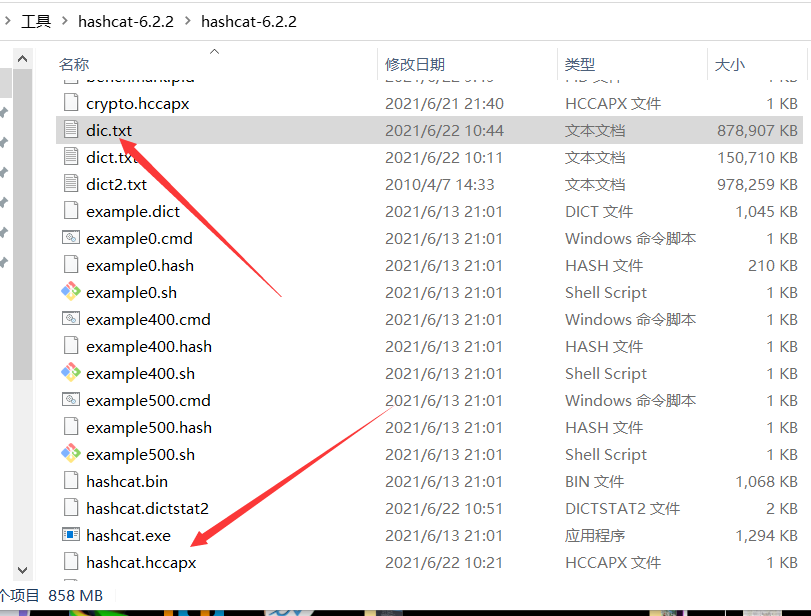The image size is (811, 616).
Task: Select the hashcat.exe file name
Action: (x=128, y=535)
